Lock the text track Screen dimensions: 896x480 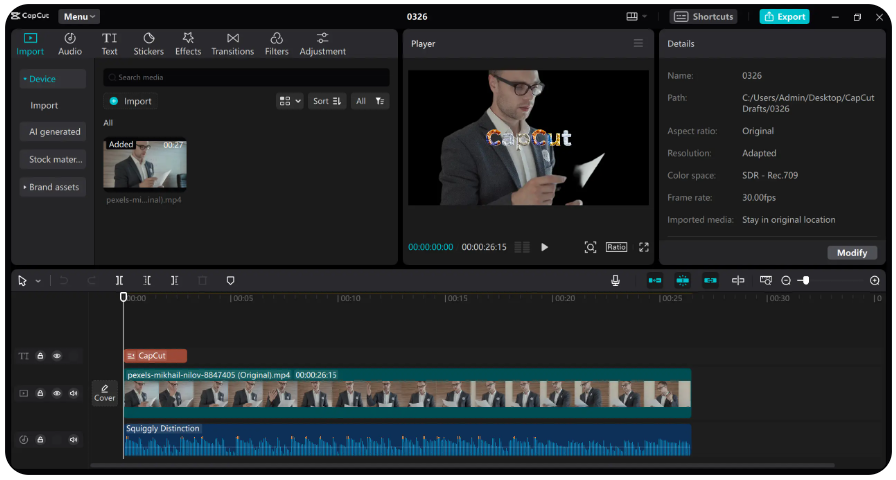tap(40, 356)
